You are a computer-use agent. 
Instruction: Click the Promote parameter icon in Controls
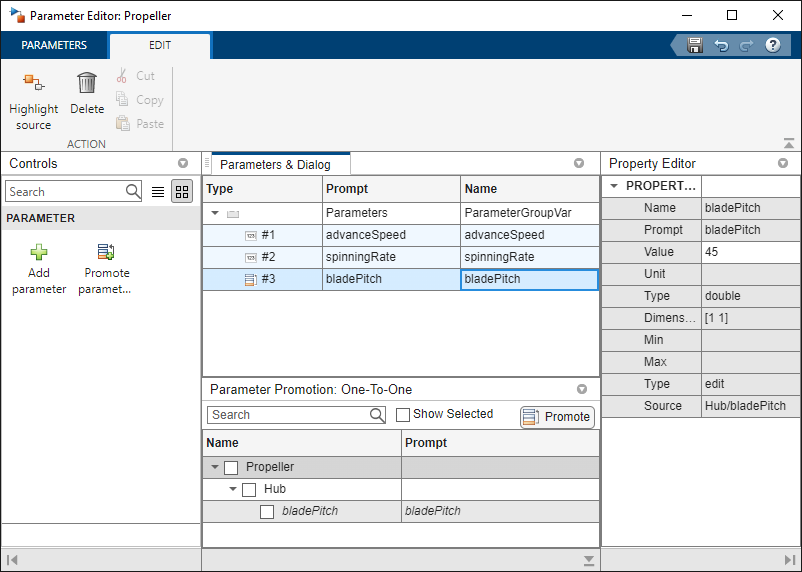tap(106, 252)
